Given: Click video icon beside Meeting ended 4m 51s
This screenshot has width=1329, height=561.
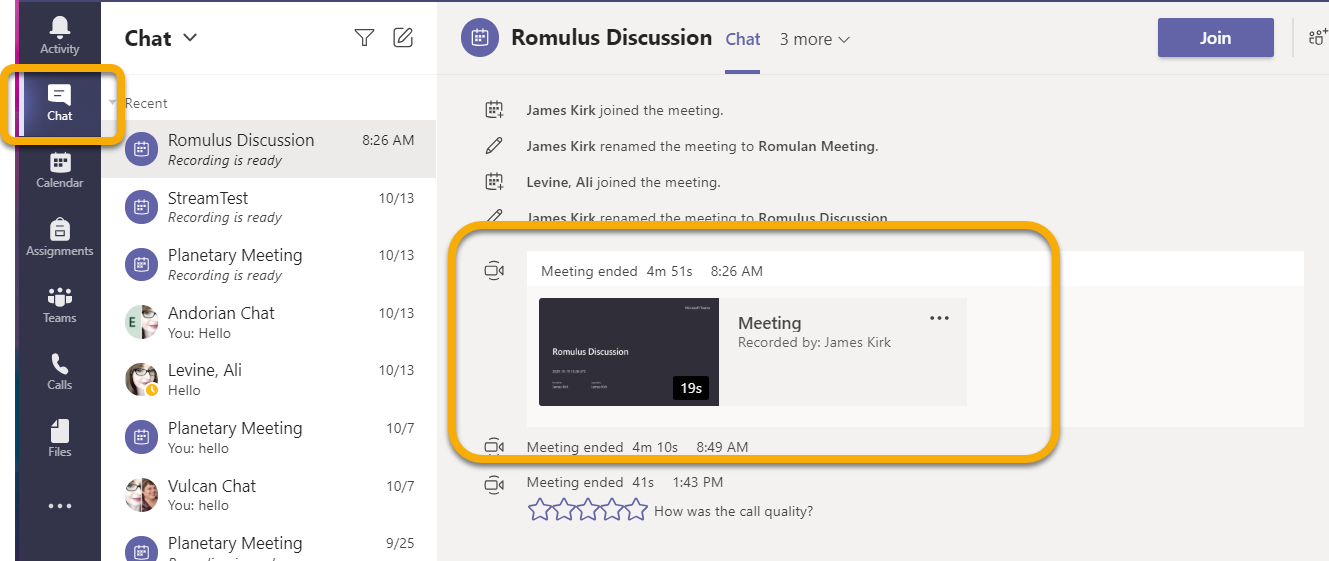Looking at the screenshot, I should coord(493,271).
